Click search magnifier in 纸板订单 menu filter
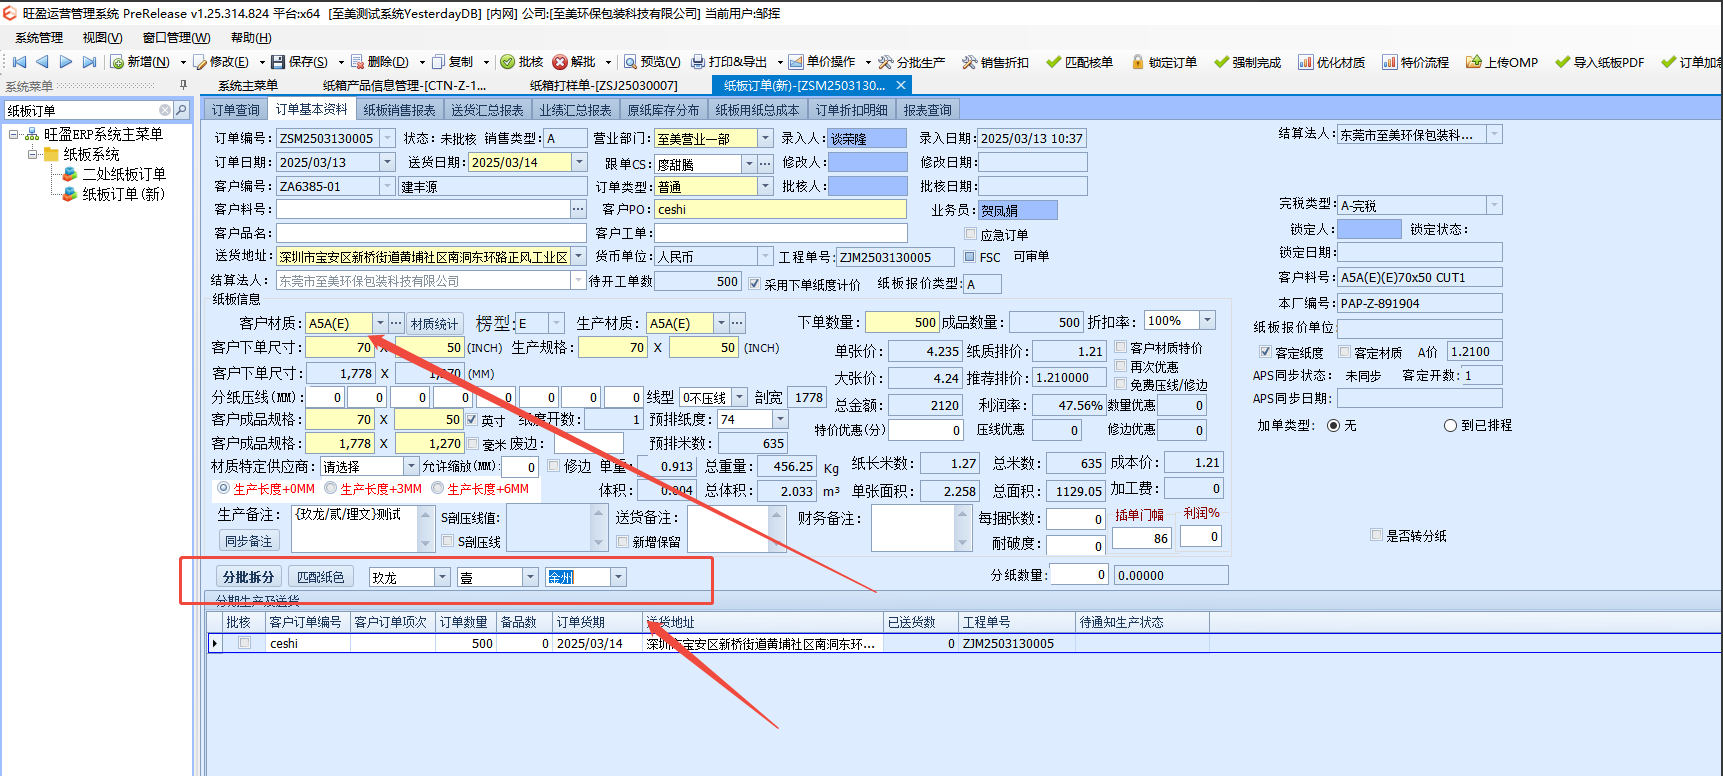 181,110
